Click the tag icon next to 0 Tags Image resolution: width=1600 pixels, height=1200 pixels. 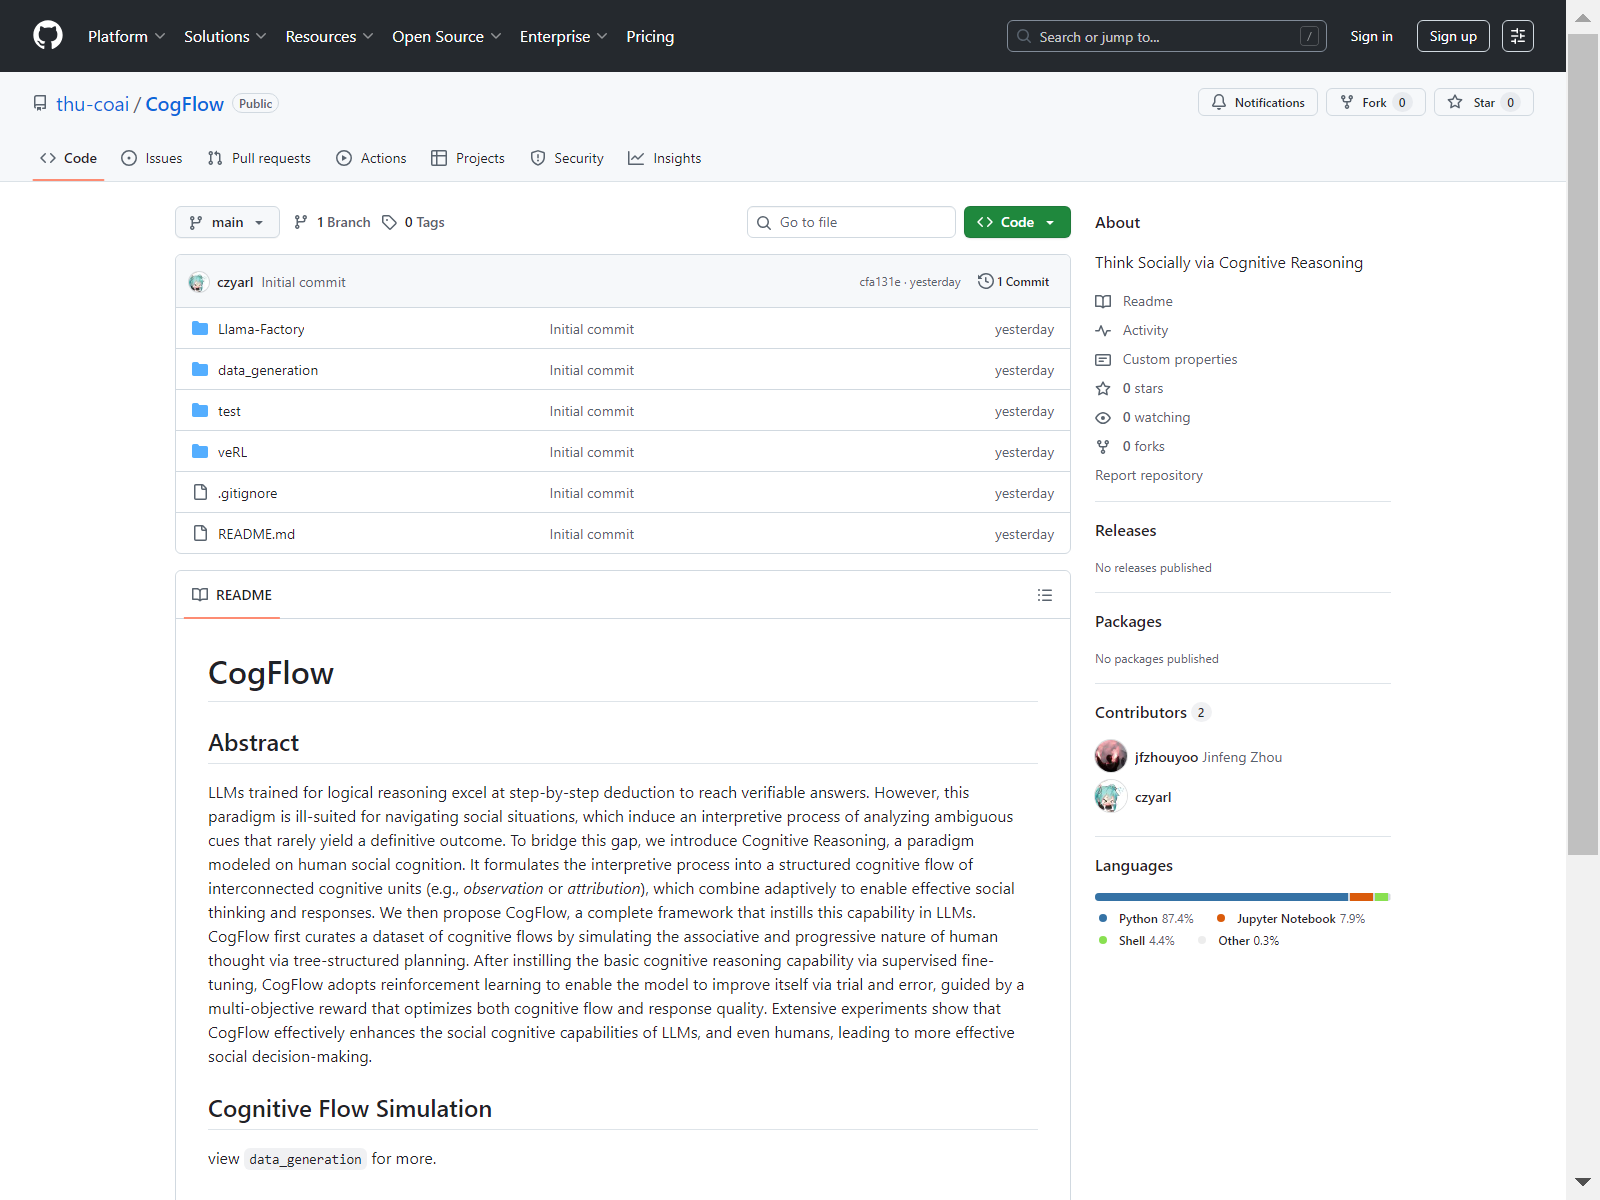(390, 222)
